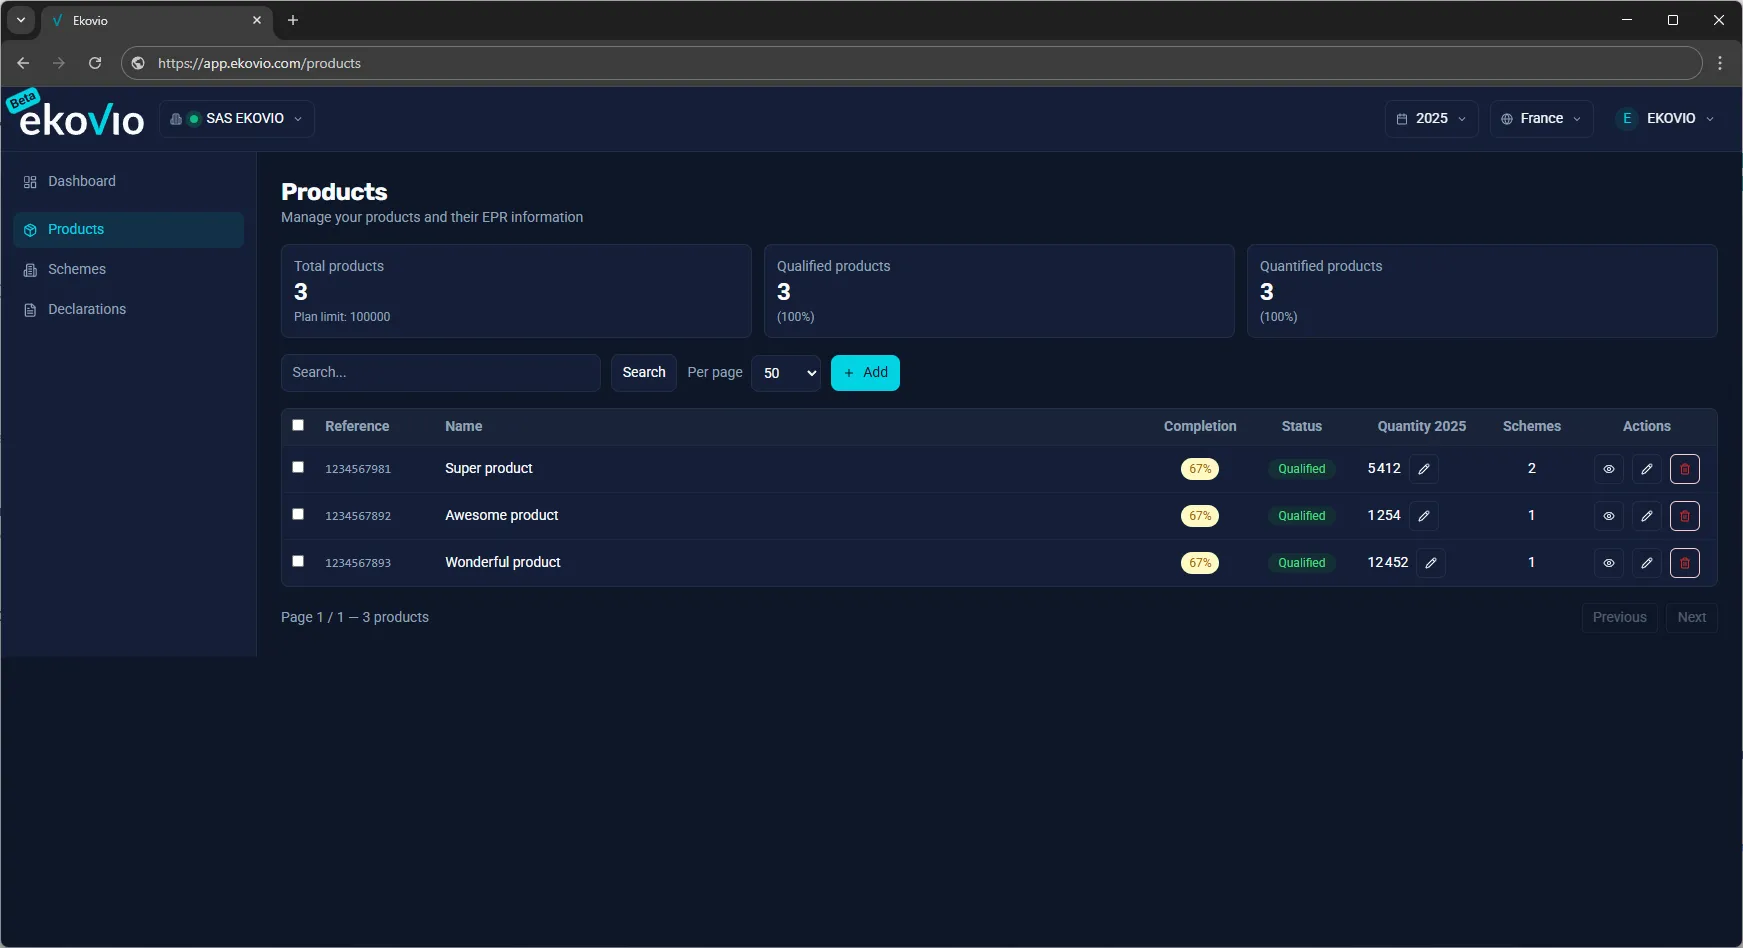The image size is (1743, 948).
Task: Edit quantity 5412 pencil icon
Action: (1424, 469)
